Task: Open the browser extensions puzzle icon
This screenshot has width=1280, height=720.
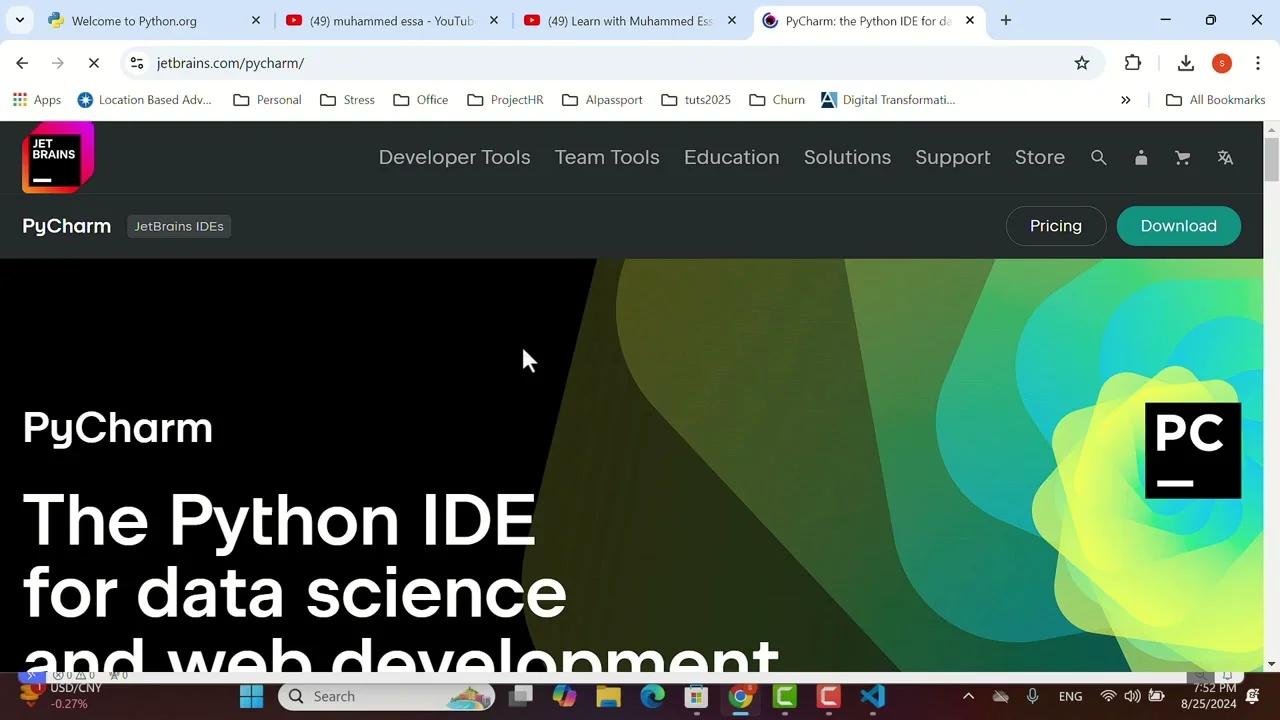Action: click(x=1132, y=62)
